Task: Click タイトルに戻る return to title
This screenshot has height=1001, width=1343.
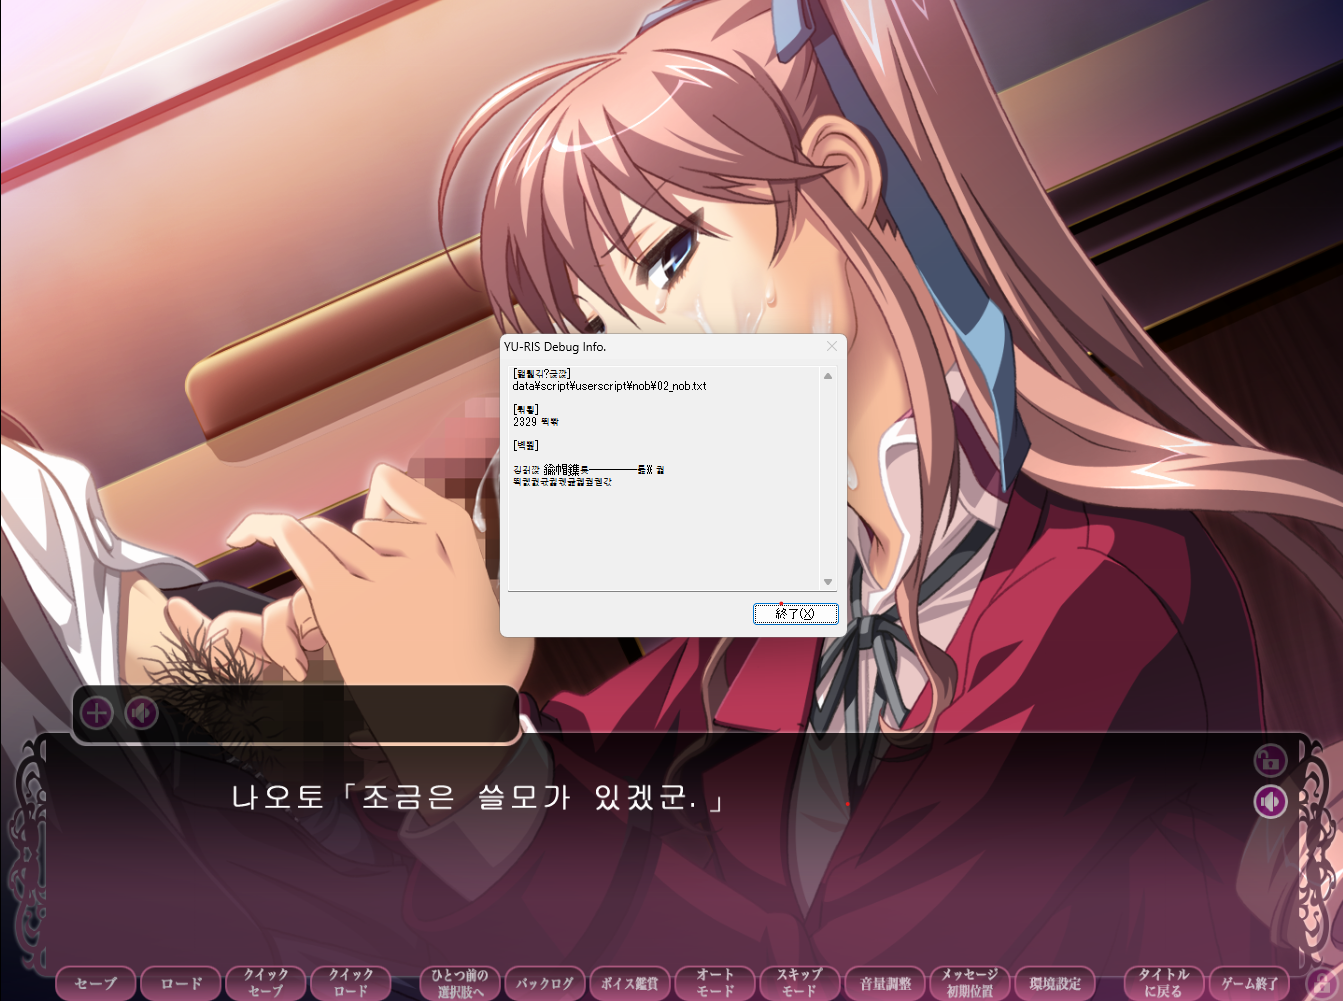Action: pos(1164,983)
